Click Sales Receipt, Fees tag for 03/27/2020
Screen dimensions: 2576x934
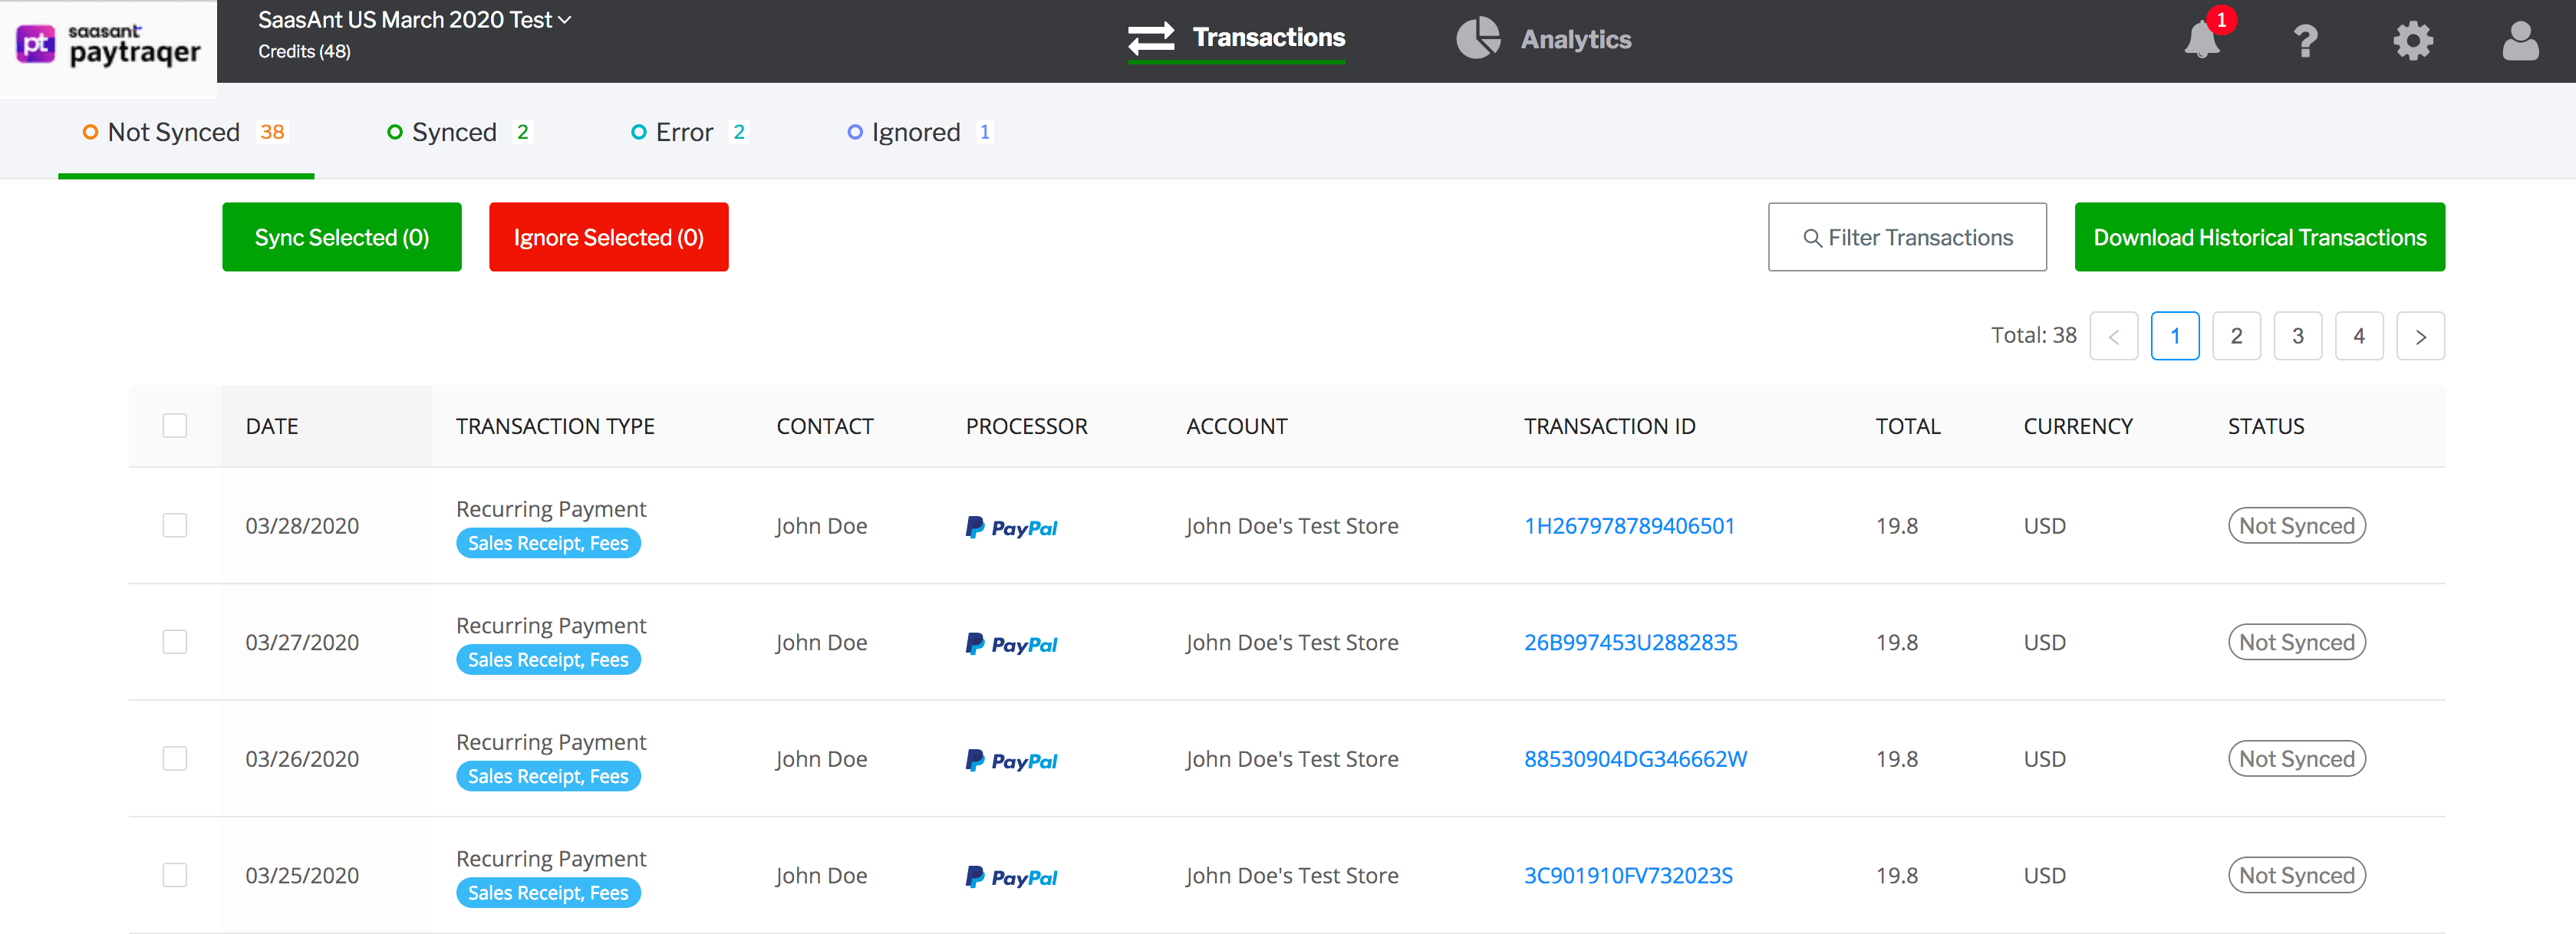[x=548, y=660]
